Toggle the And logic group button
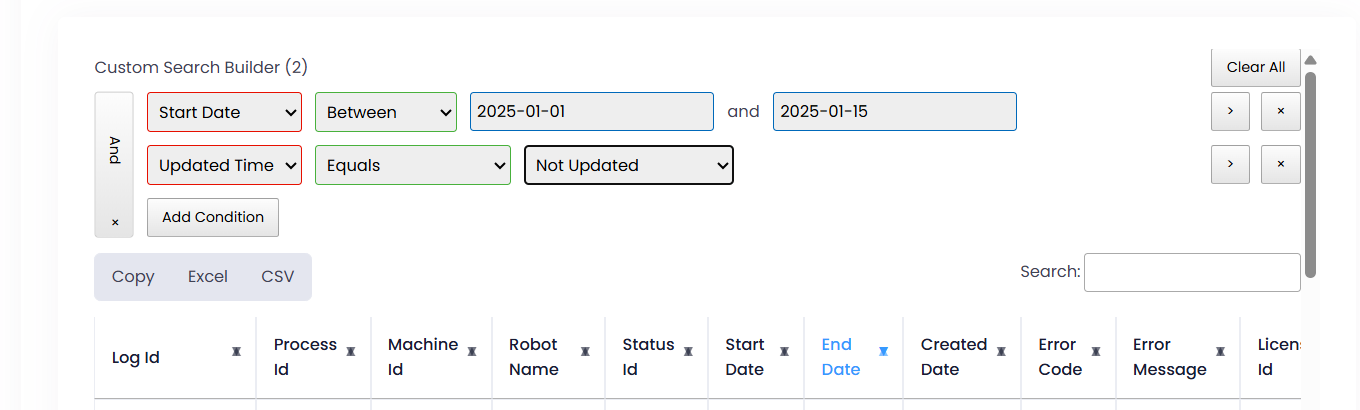Screen dimensions: 1360x410 coord(114,150)
